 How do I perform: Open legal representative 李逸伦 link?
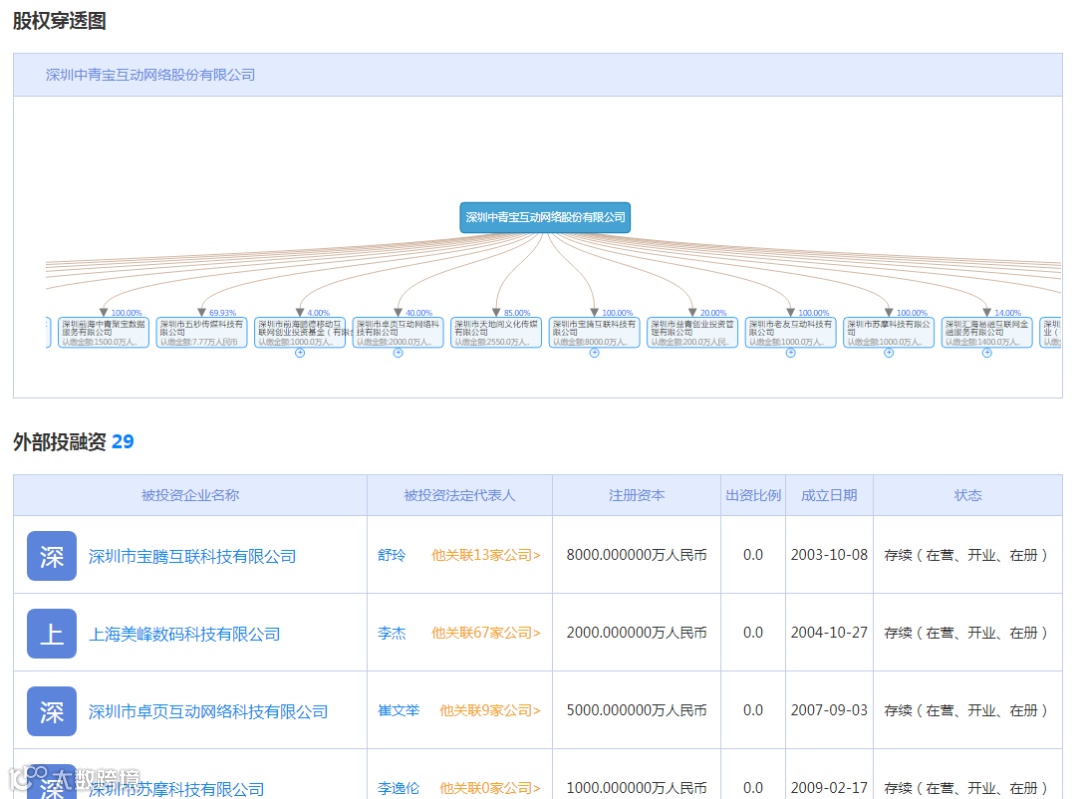click(398, 788)
